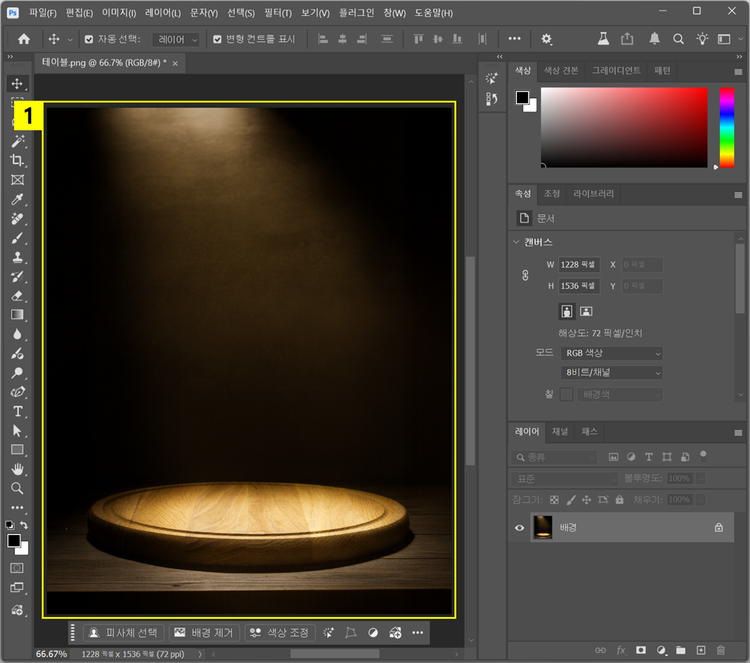Click the create new layer icon
Viewport: 750px width, 663px height.
[700, 650]
